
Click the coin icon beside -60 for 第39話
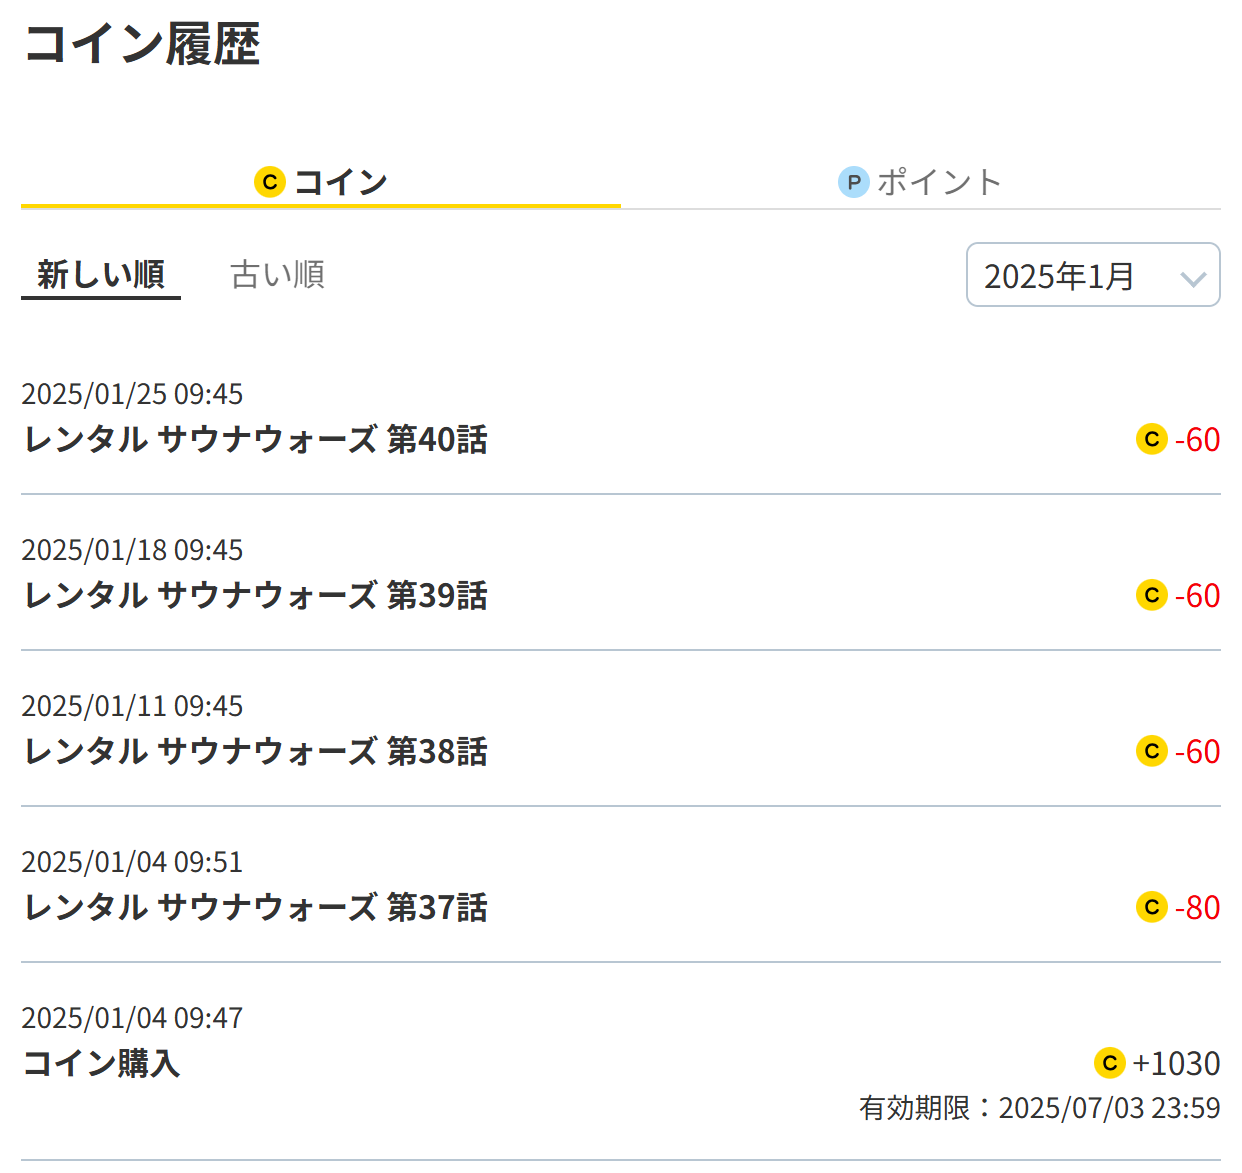[x=1152, y=595]
